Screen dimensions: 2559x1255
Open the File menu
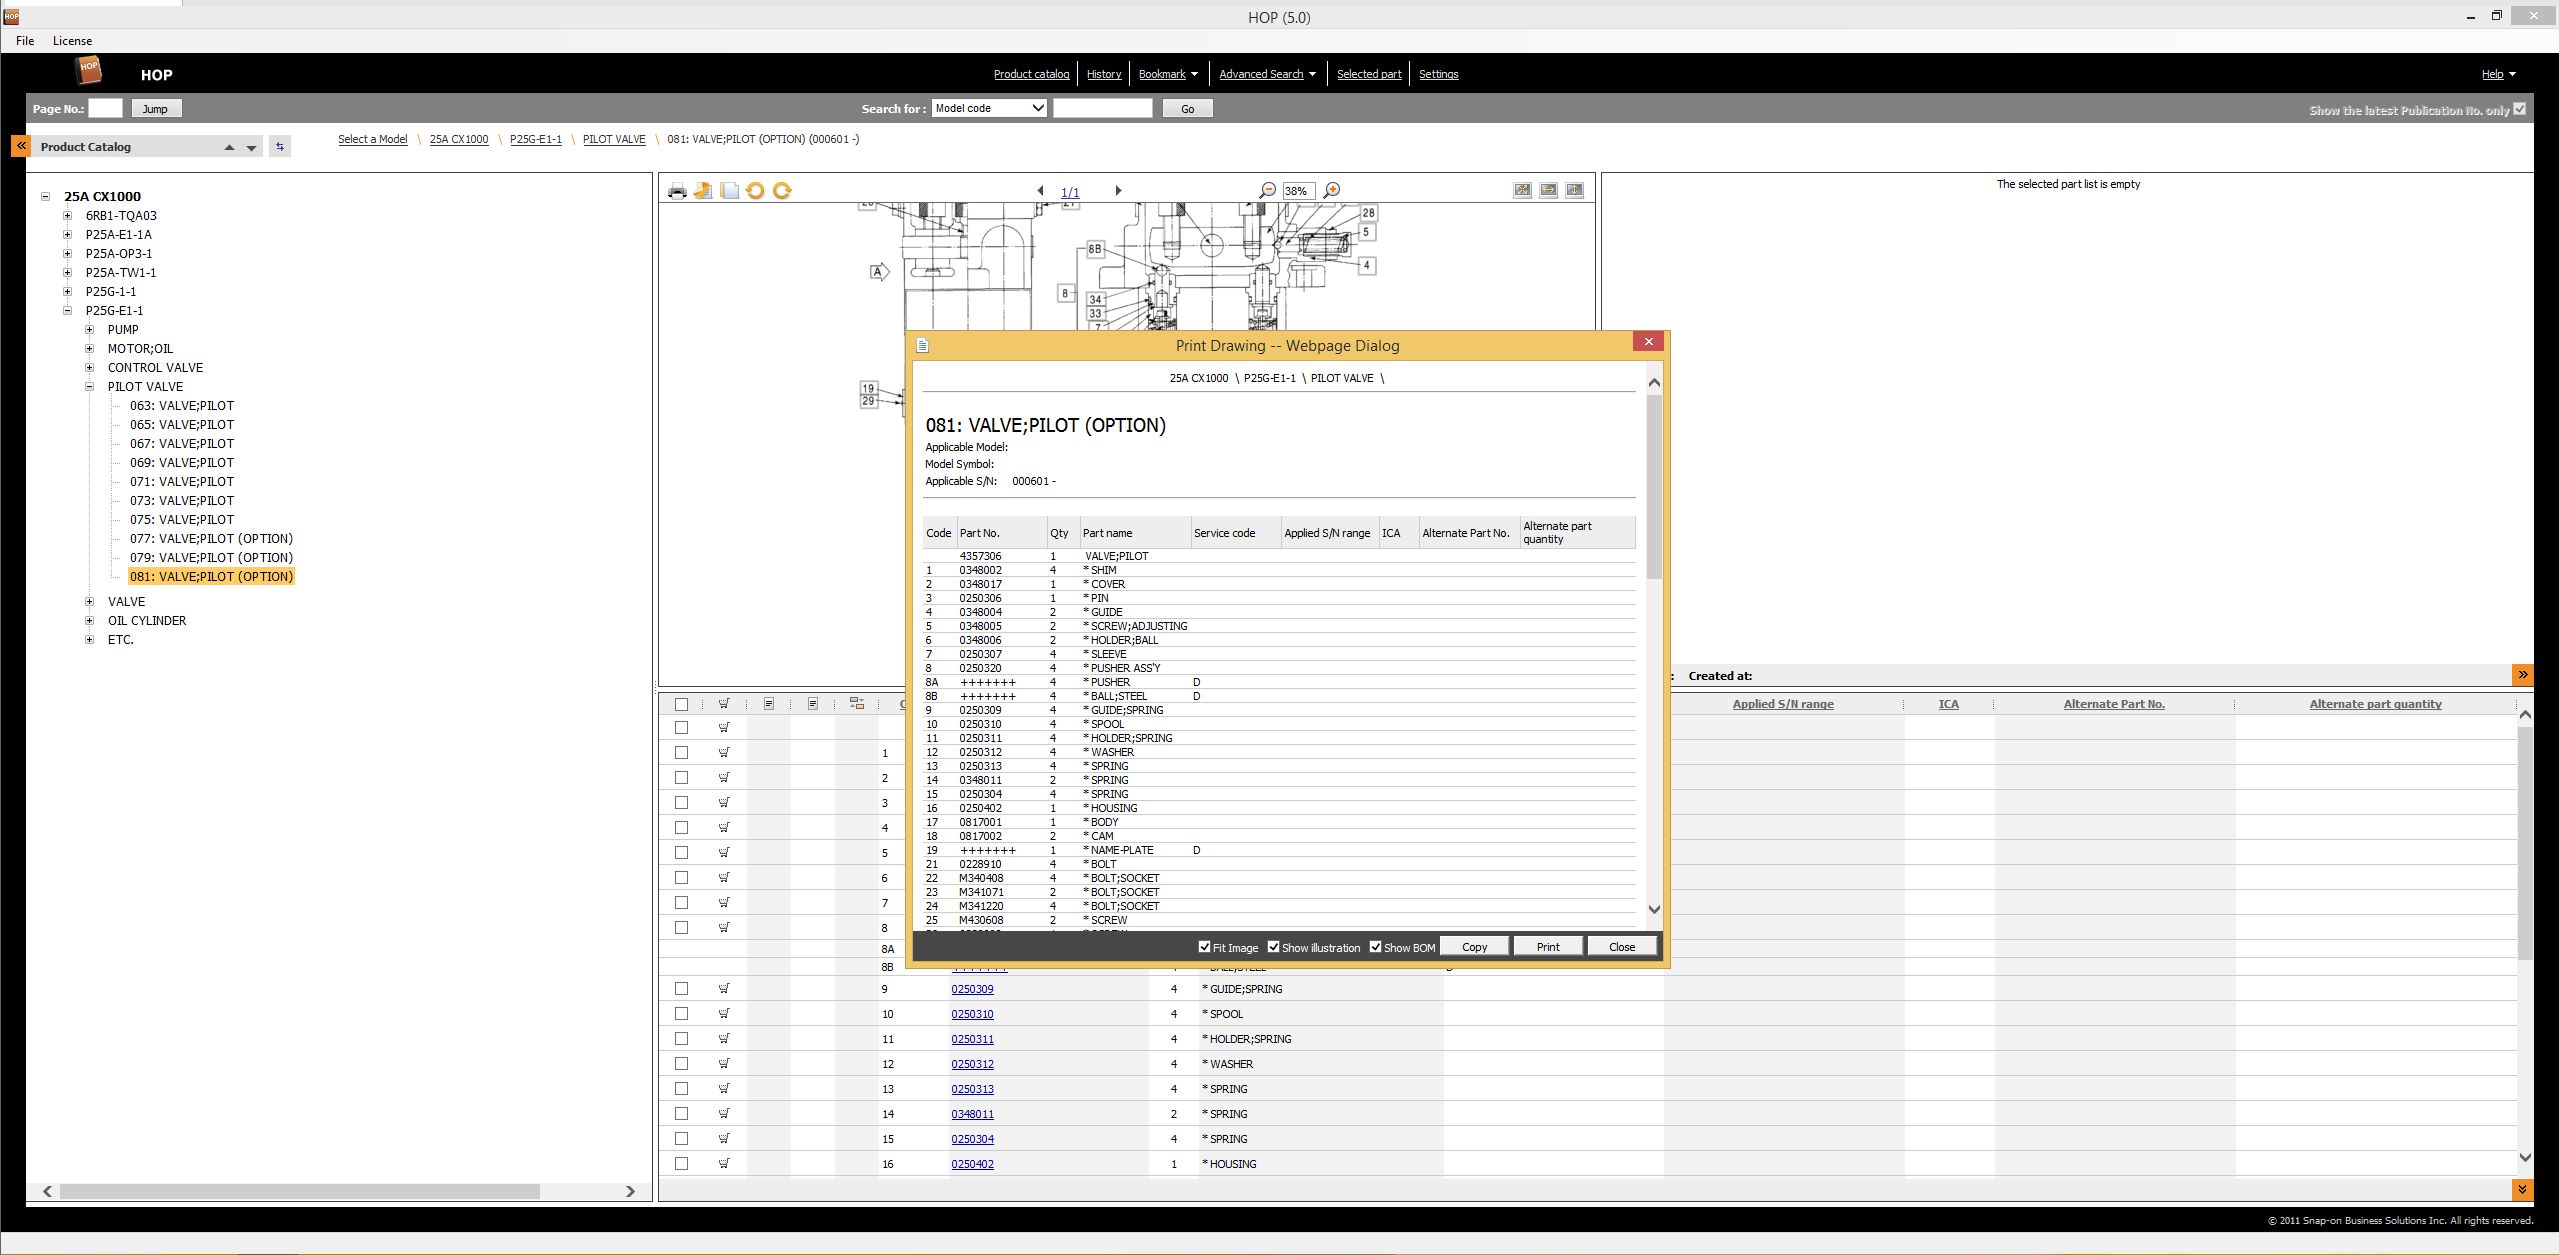(x=25, y=41)
